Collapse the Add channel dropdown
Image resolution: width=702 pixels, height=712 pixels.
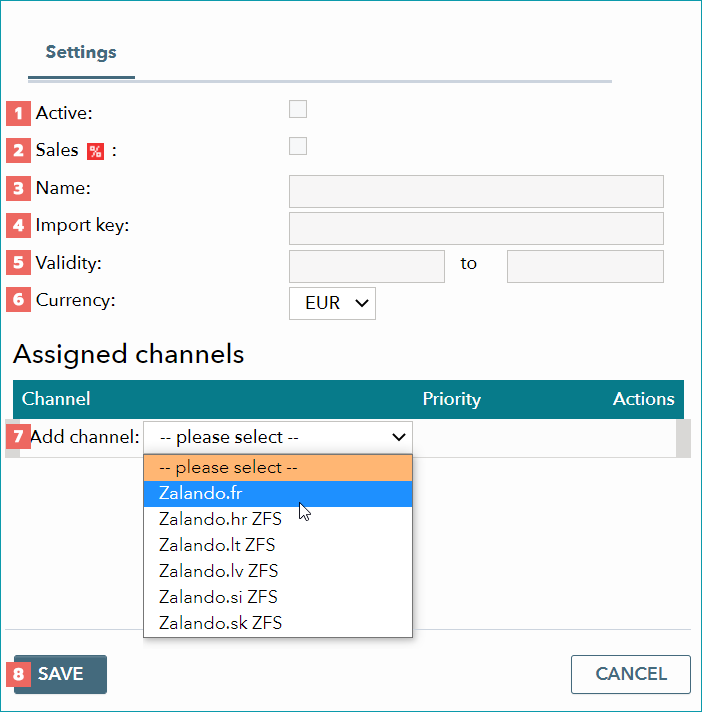pos(278,437)
